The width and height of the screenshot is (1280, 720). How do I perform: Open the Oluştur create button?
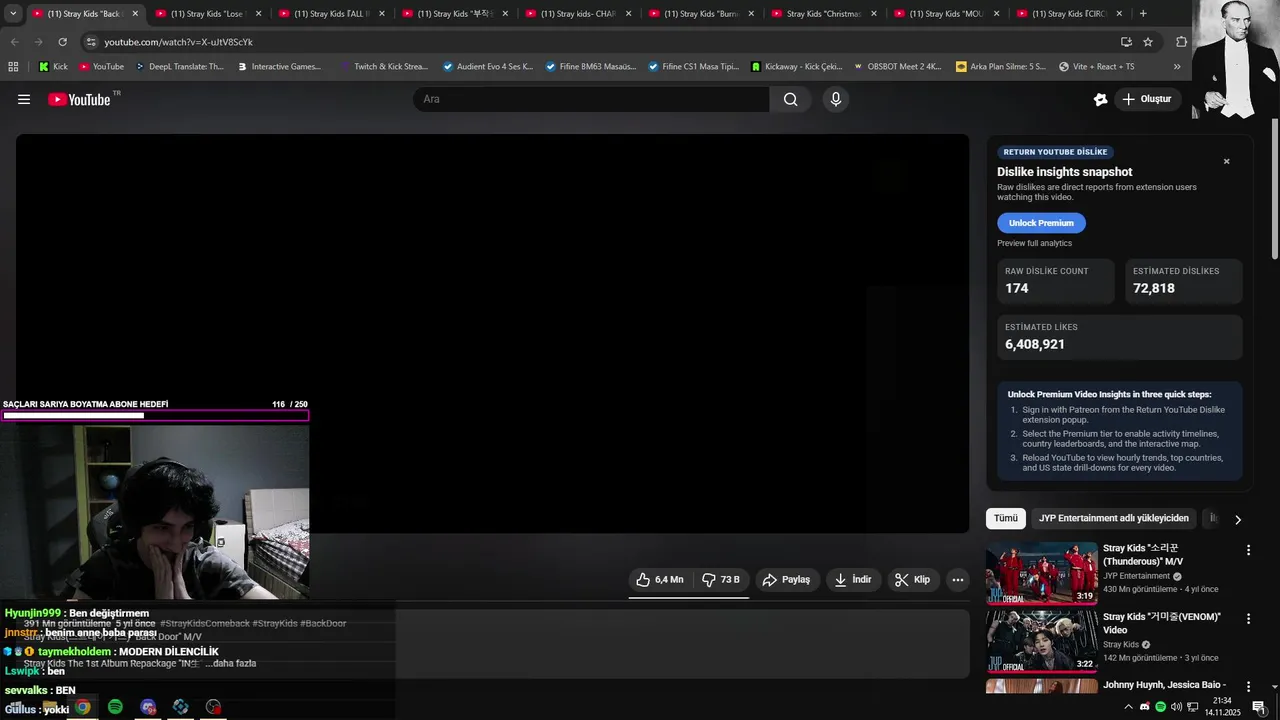tap(1146, 99)
